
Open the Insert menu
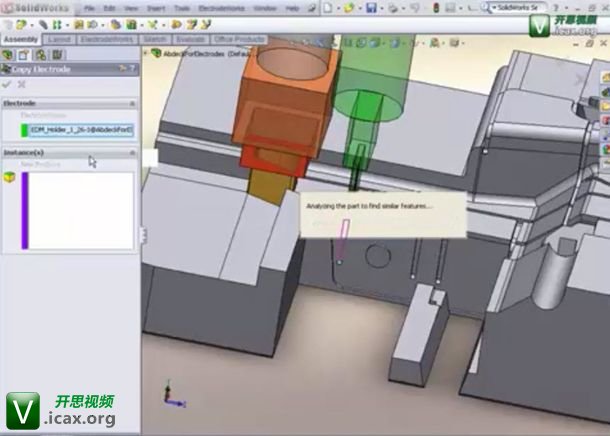[156, 8]
